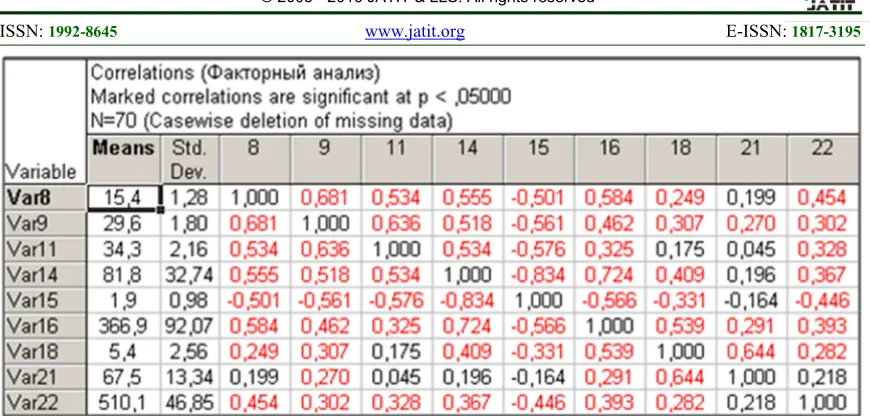Select the 'Std. Dev.' column header
This screenshot has height=416, width=870.
tap(190, 159)
